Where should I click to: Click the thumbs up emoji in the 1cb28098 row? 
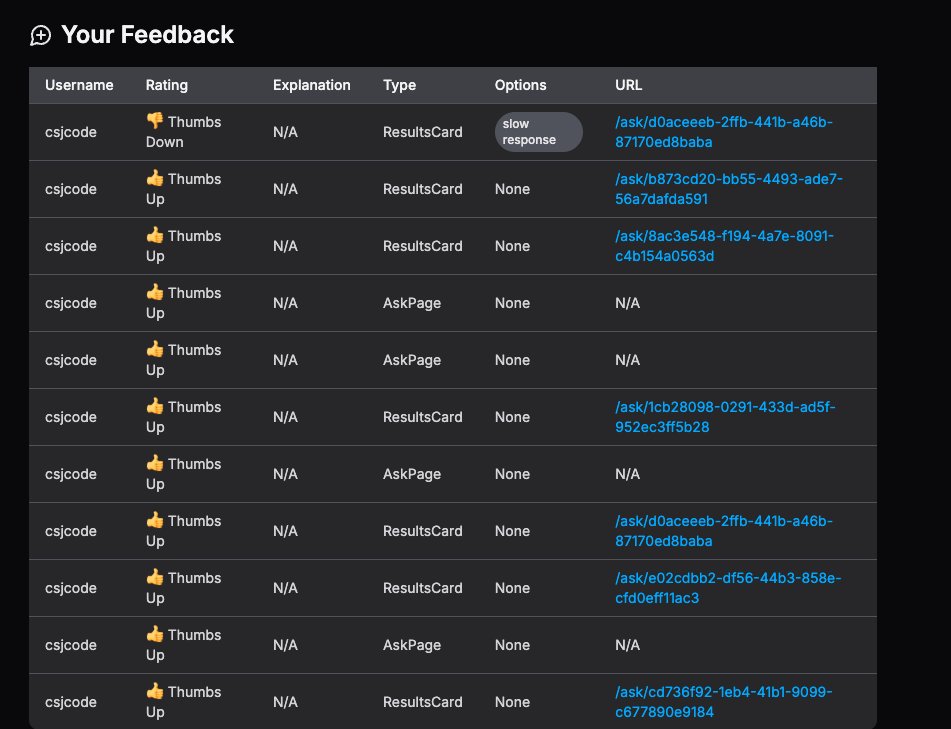click(155, 406)
